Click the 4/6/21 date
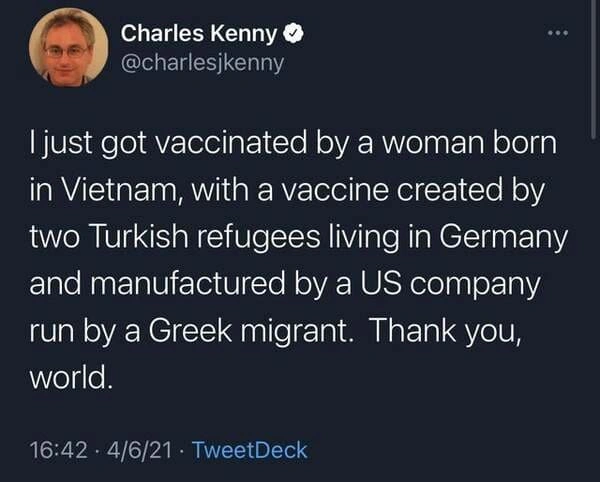The height and width of the screenshot is (482, 600). click(139, 450)
